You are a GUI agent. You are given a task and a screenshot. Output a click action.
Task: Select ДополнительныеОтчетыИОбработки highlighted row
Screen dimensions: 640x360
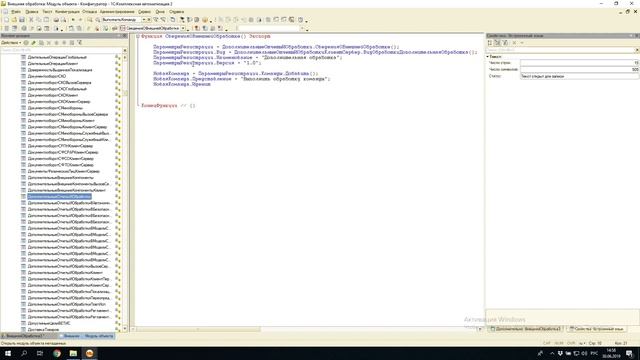tap(59, 197)
